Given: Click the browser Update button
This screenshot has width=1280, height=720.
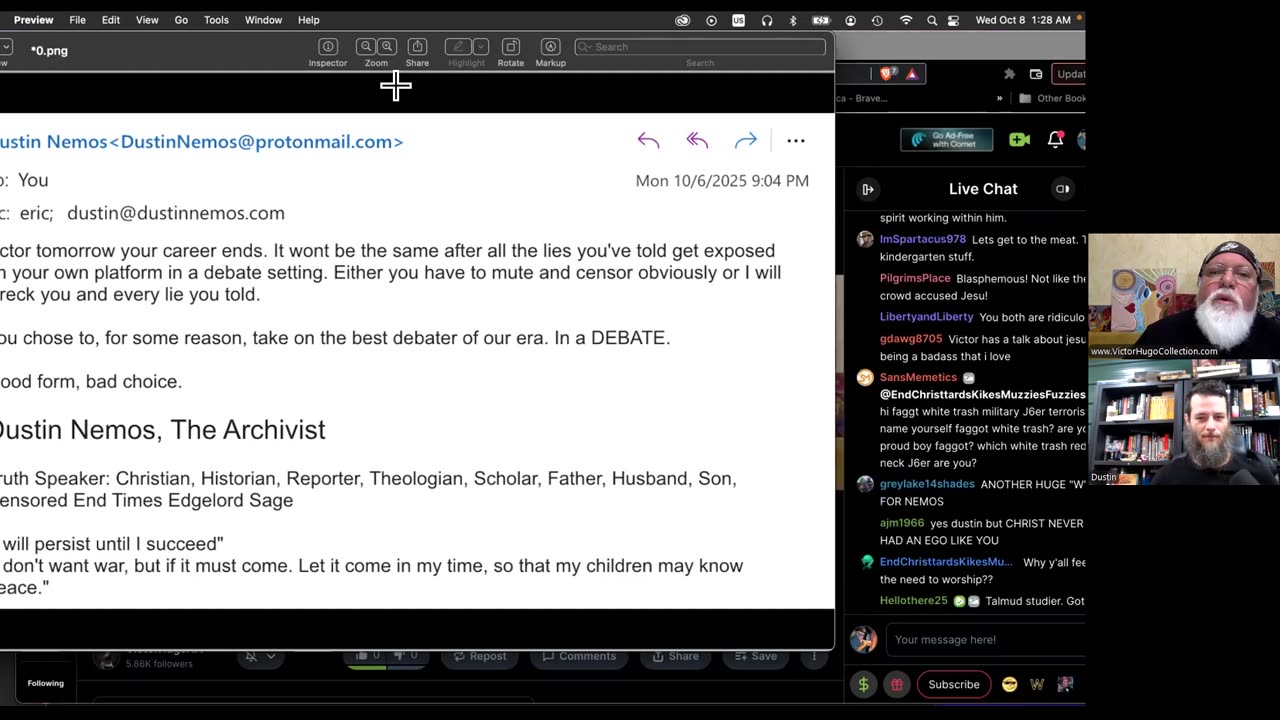Looking at the screenshot, I should tap(1069, 74).
